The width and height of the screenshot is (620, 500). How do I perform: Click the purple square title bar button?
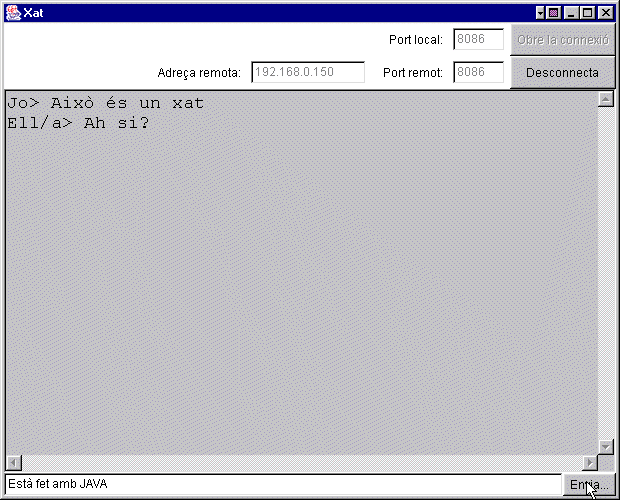(553, 13)
